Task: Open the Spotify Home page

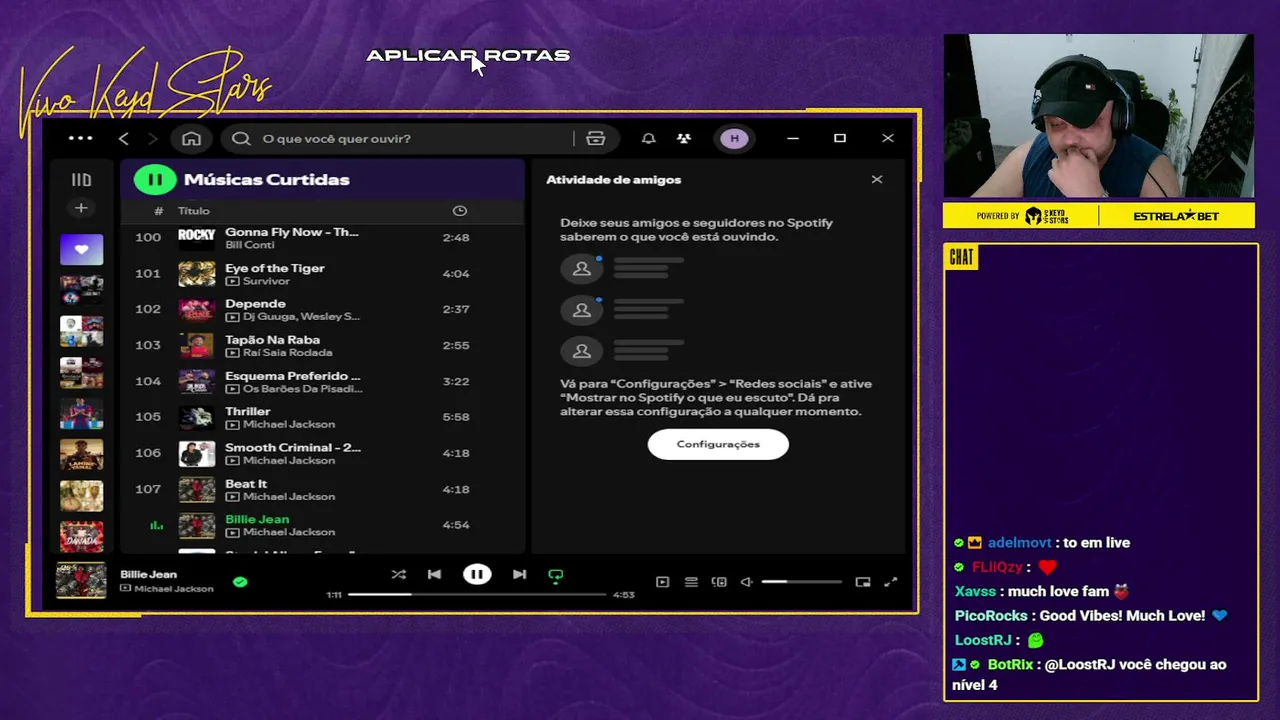Action: tap(191, 139)
